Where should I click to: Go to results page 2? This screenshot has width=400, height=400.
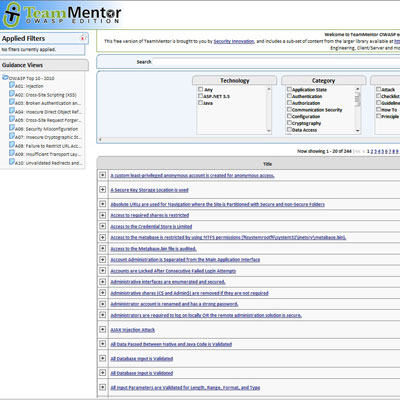click(x=372, y=151)
